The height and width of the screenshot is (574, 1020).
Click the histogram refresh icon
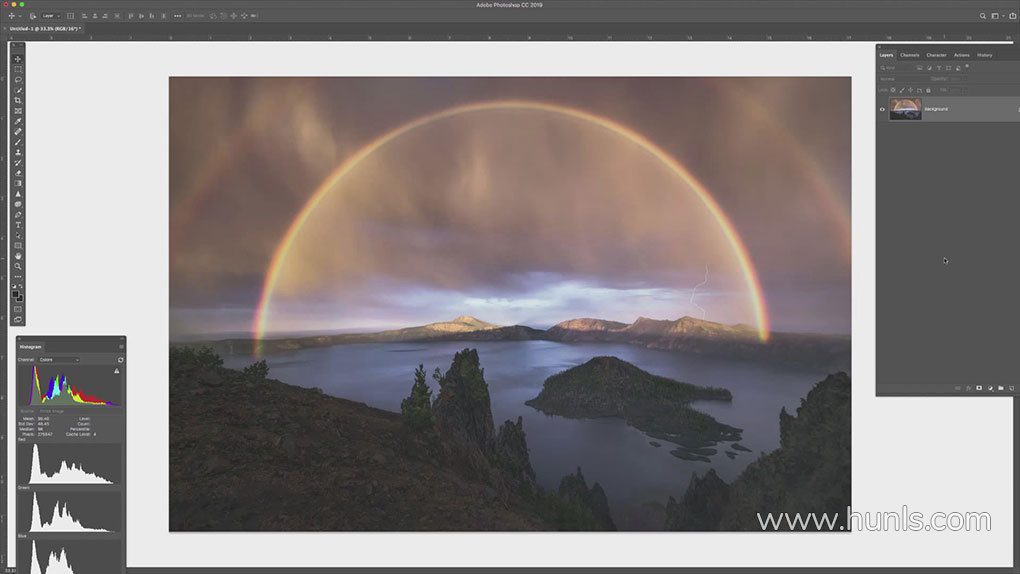pyautogui.click(x=120, y=360)
